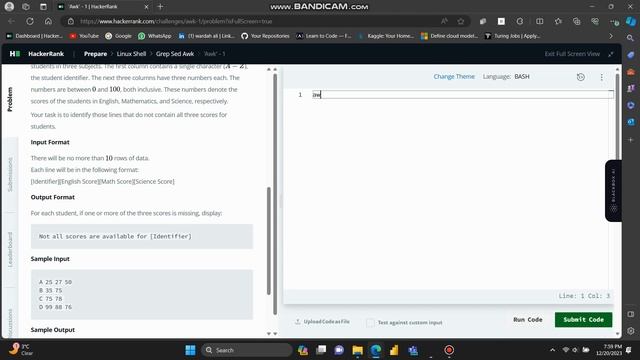Screen dimensions: 640x360
Task: Open a new browser tab
Action: coord(160,7)
